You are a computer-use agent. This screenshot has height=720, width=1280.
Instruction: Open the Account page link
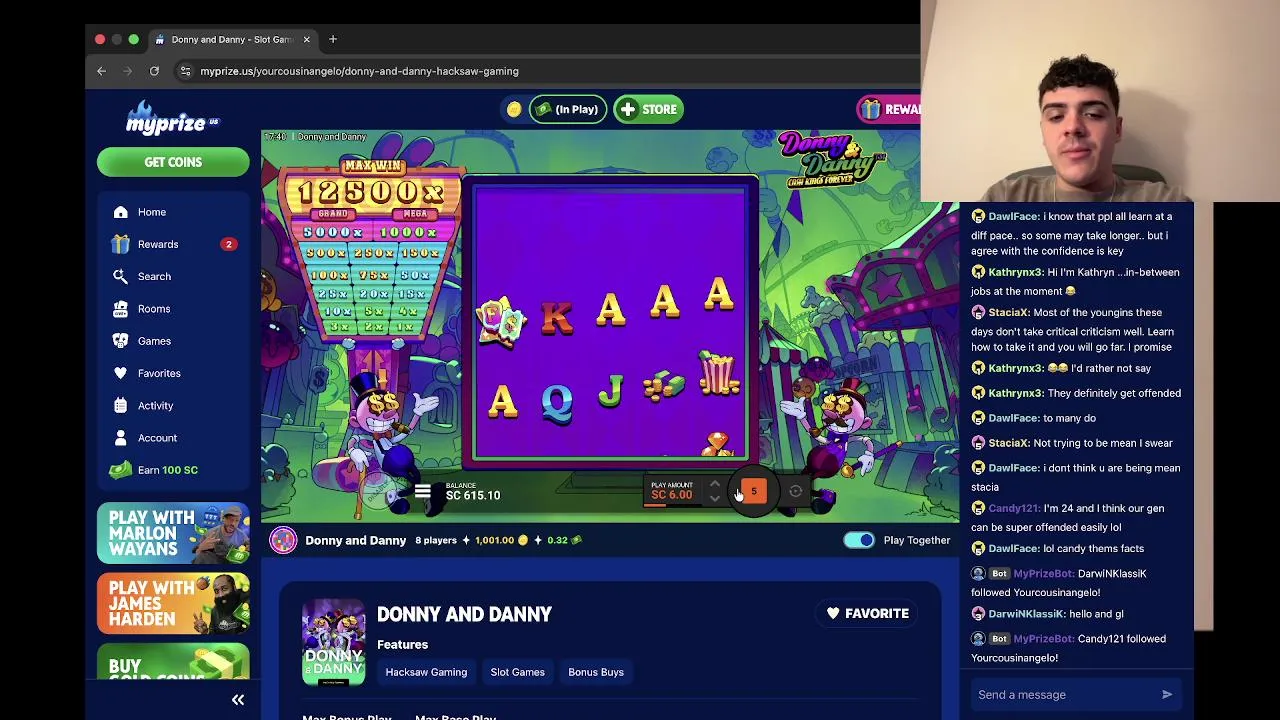[x=157, y=438]
